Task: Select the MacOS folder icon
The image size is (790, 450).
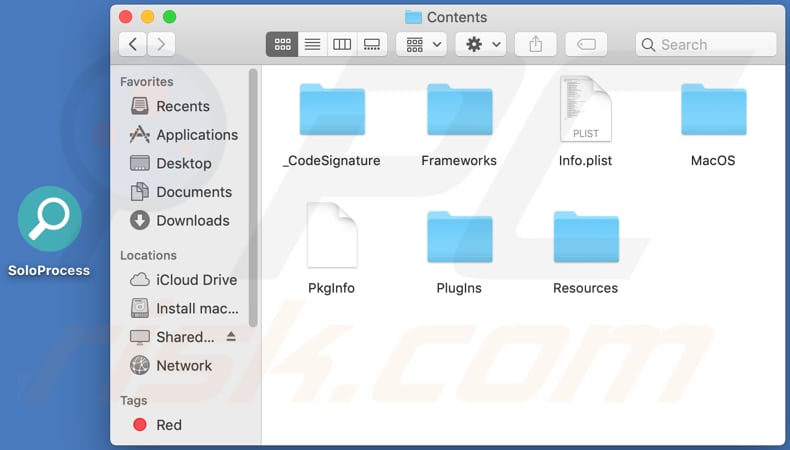Action: coord(713,110)
